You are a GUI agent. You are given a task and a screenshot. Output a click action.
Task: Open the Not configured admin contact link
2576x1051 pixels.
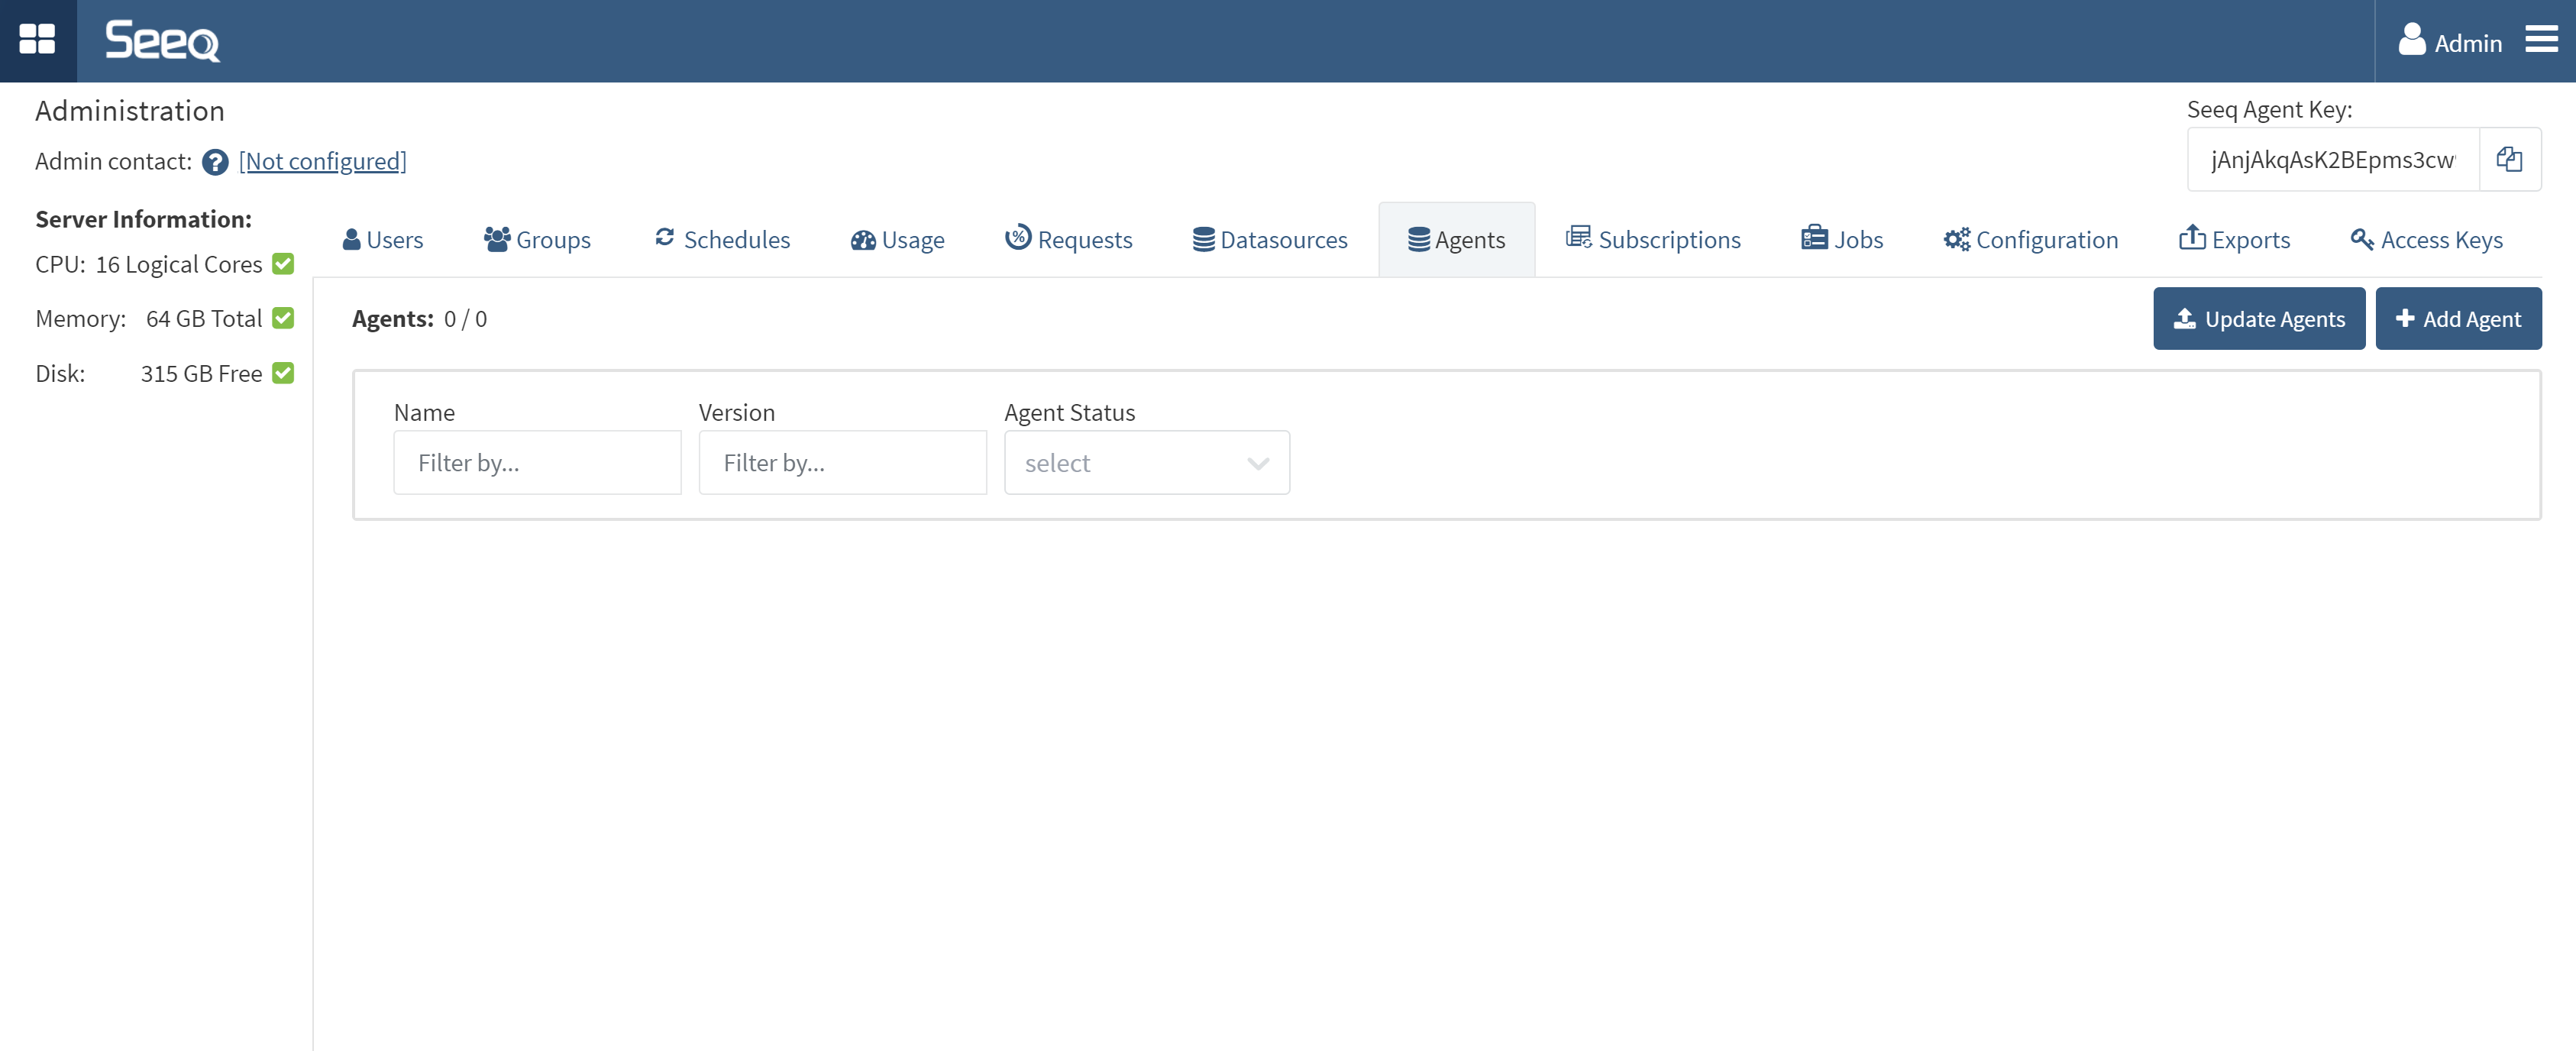(x=322, y=162)
